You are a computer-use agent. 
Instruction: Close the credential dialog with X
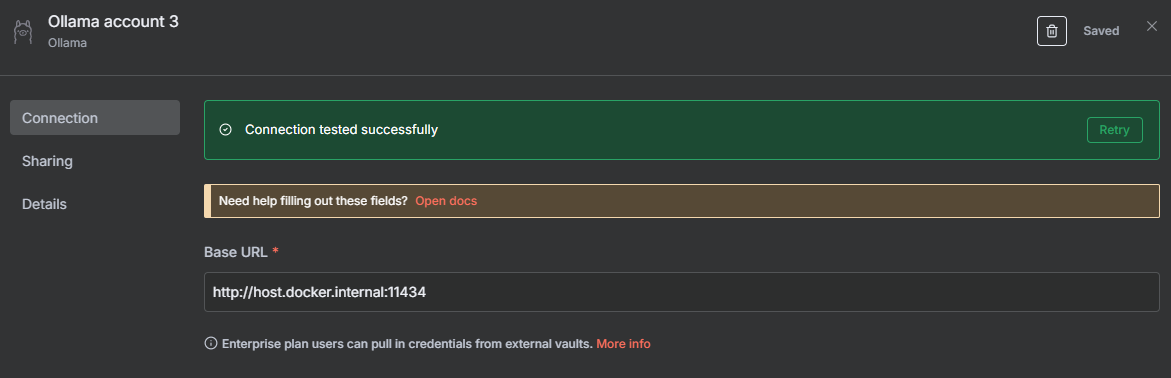click(x=1152, y=27)
